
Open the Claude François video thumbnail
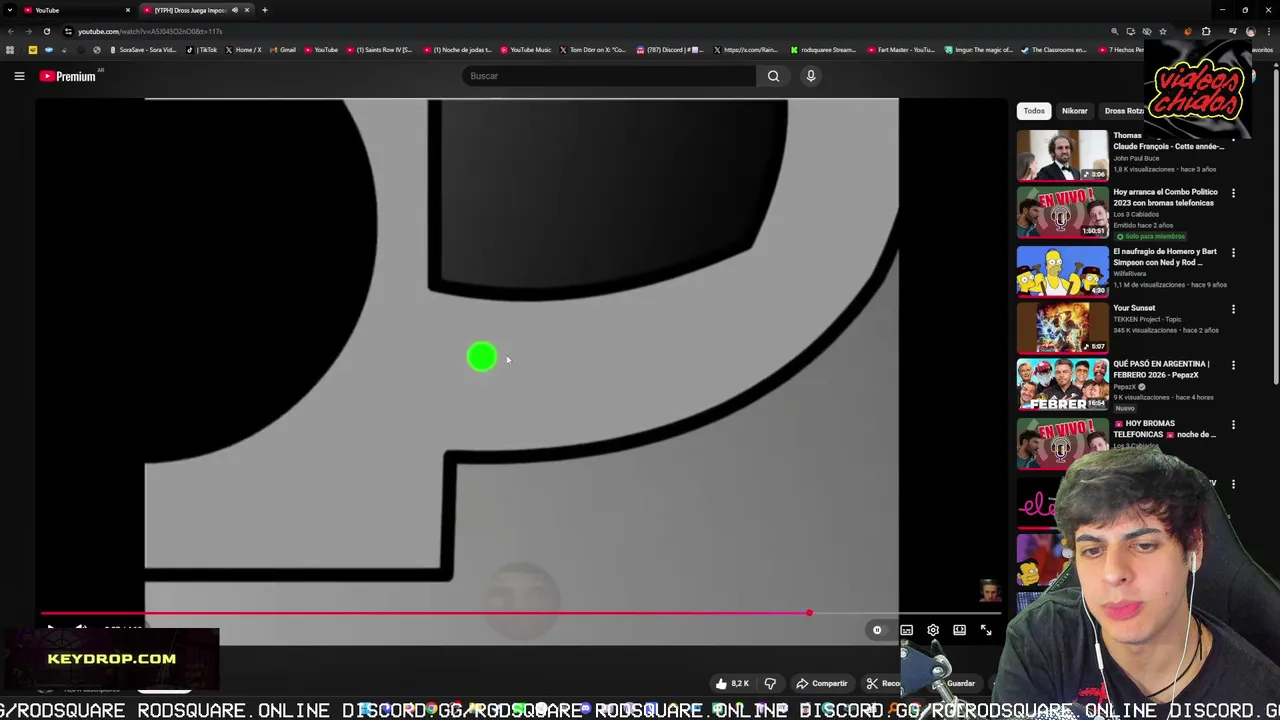[x=1062, y=155]
